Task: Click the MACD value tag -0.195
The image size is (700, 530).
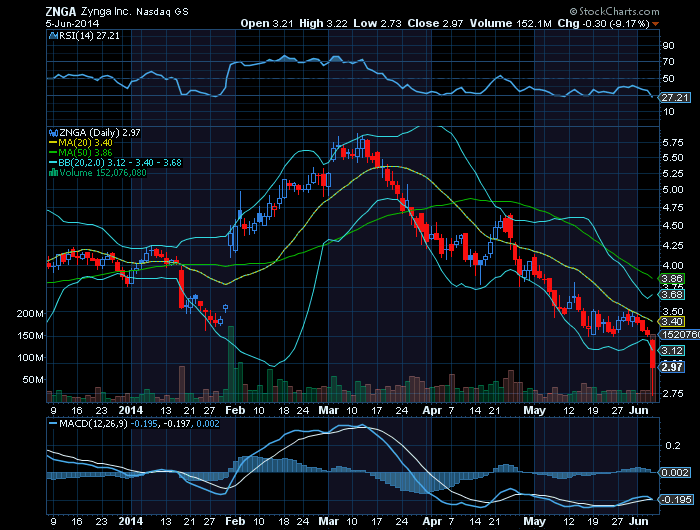Action: (x=676, y=500)
